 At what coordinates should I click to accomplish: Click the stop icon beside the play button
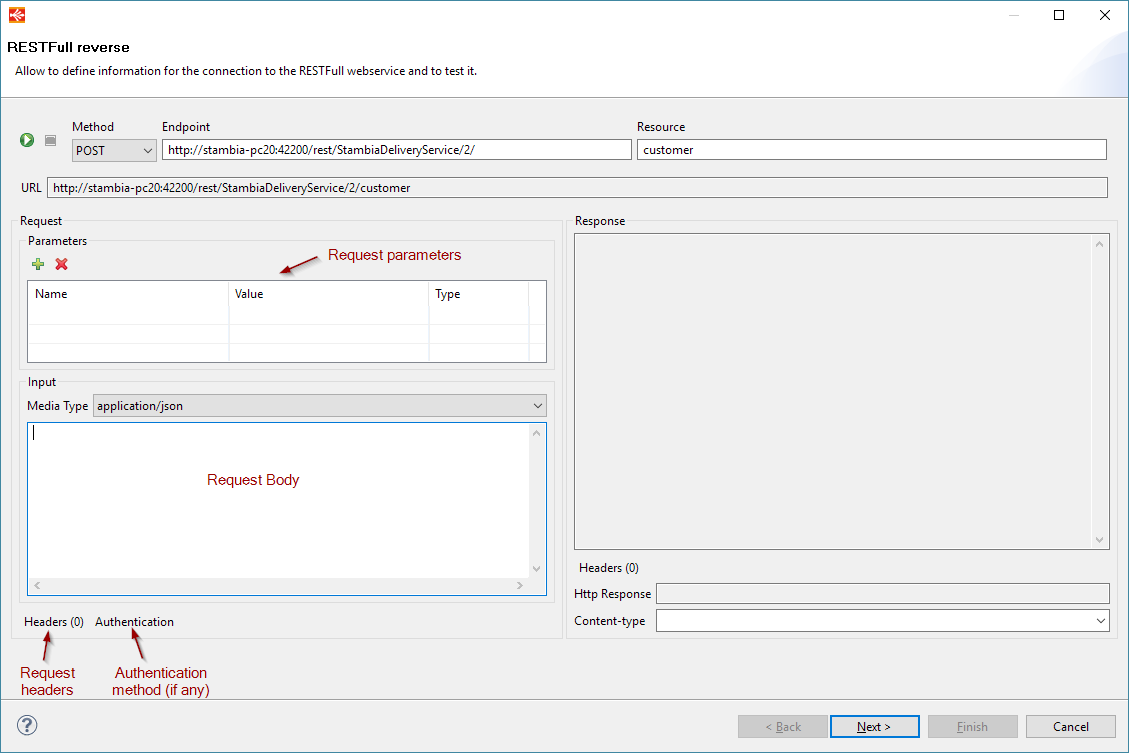pyautogui.click(x=50, y=140)
